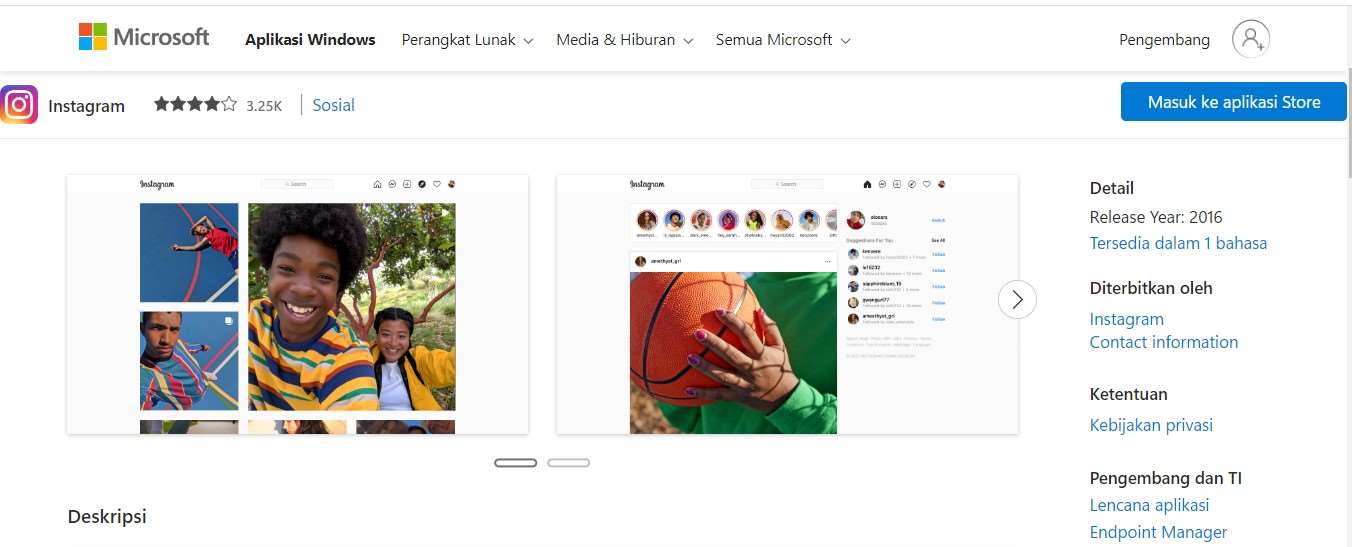Click the 3.25K rating count

pos(264,105)
